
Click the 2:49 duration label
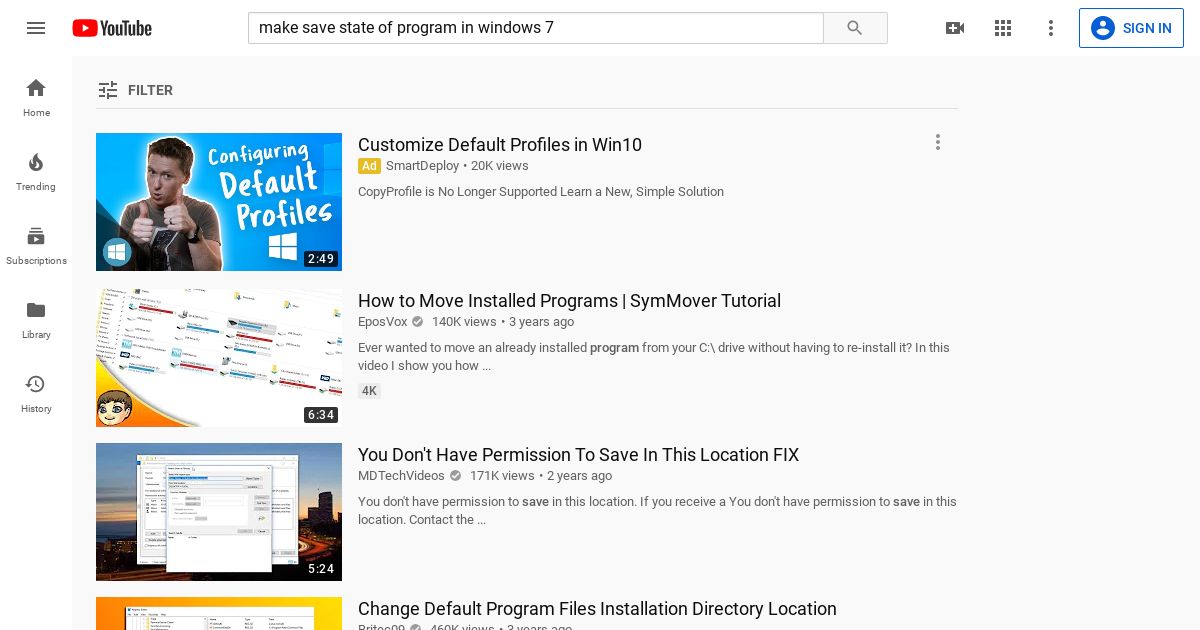(321, 259)
